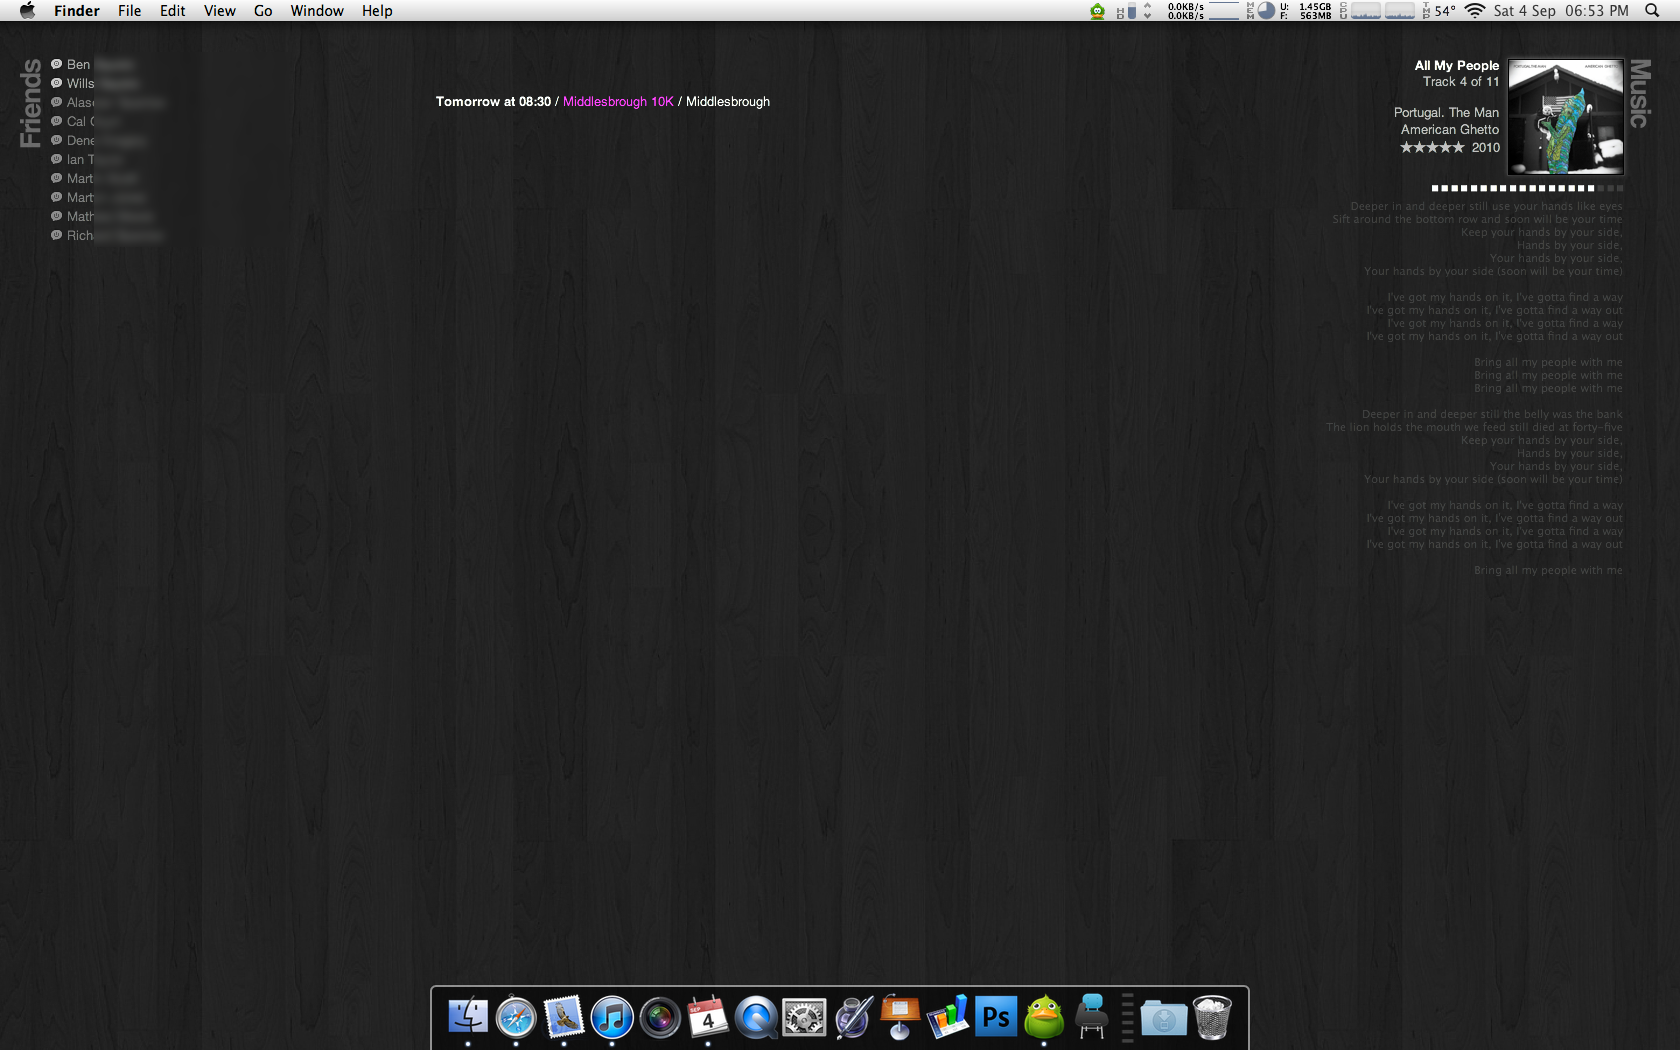Click the network speed KB/s readout
1680x1050 pixels.
[x=1186, y=11]
